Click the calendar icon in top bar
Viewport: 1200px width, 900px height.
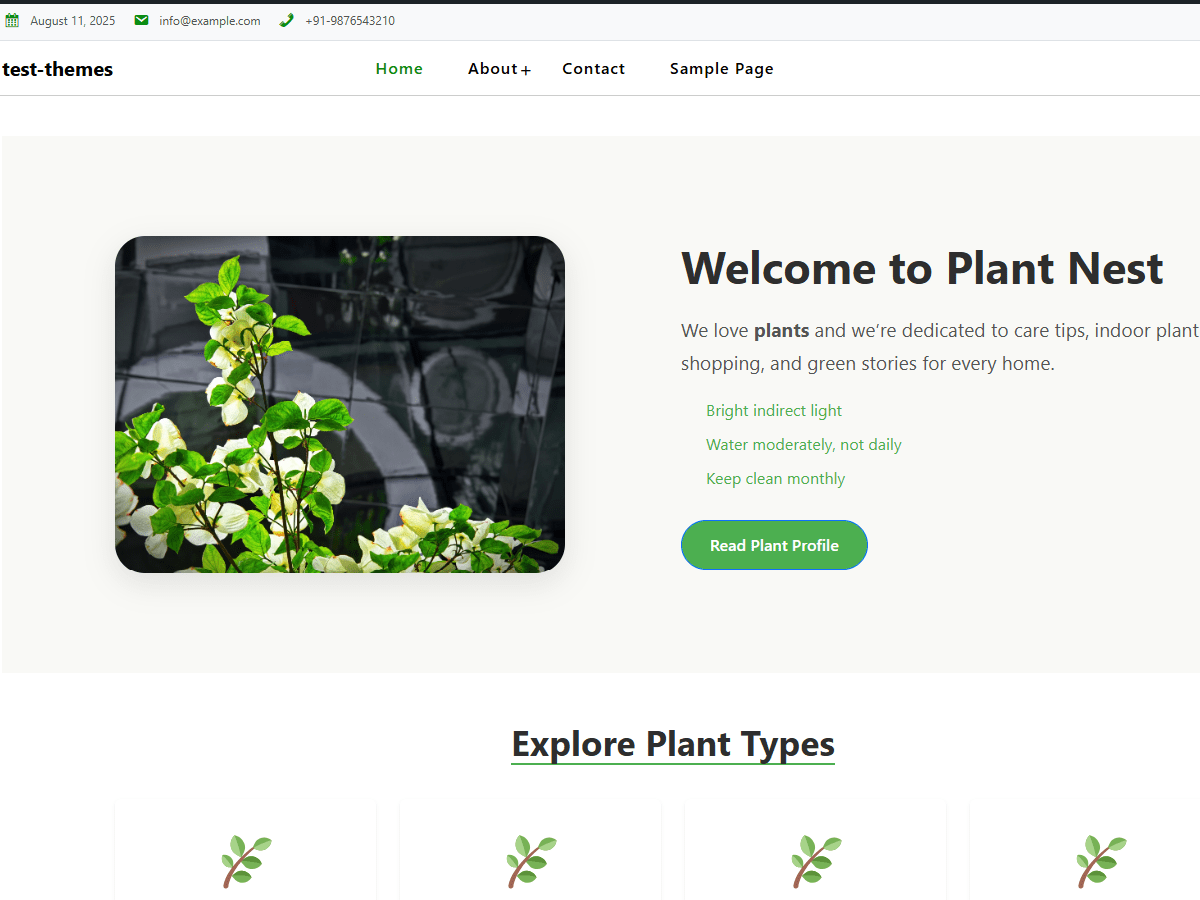pos(12,21)
